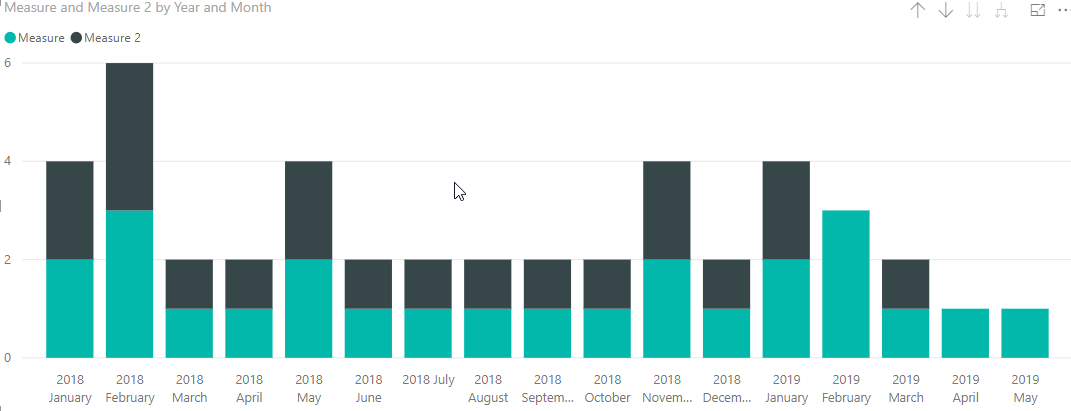This screenshot has height=411, width=1071.
Task: Select 2018 June teal Measure segment
Action: click(368, 333)
